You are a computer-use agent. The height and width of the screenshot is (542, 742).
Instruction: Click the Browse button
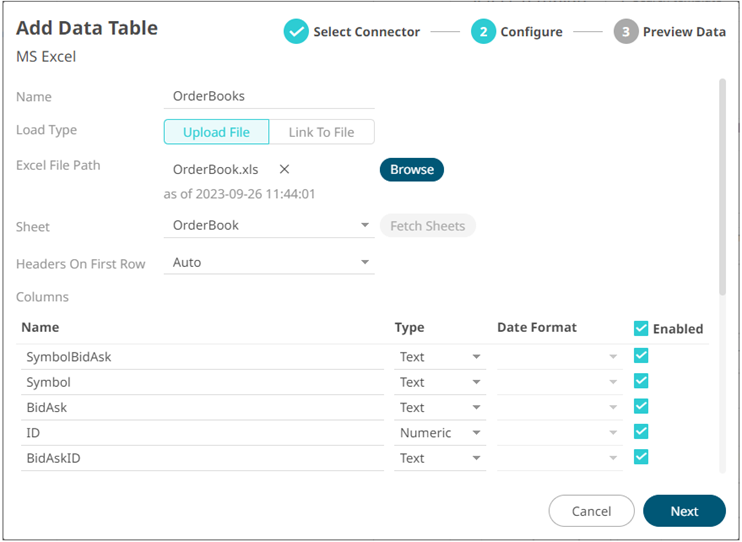tap(411, 170)
